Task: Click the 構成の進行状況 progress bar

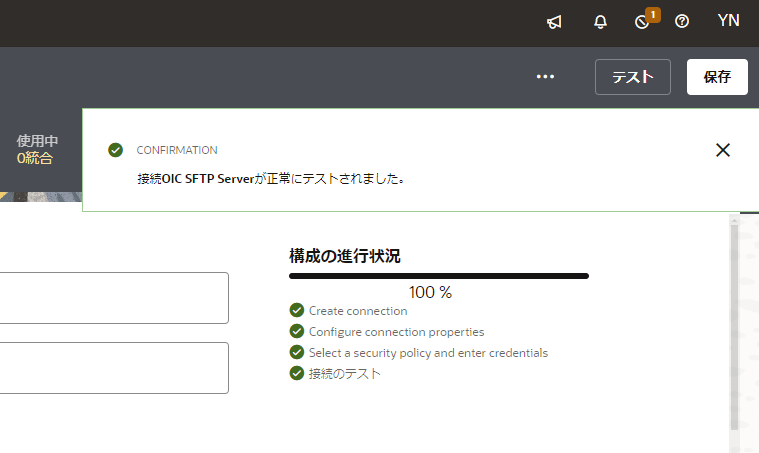Action: 438,276
